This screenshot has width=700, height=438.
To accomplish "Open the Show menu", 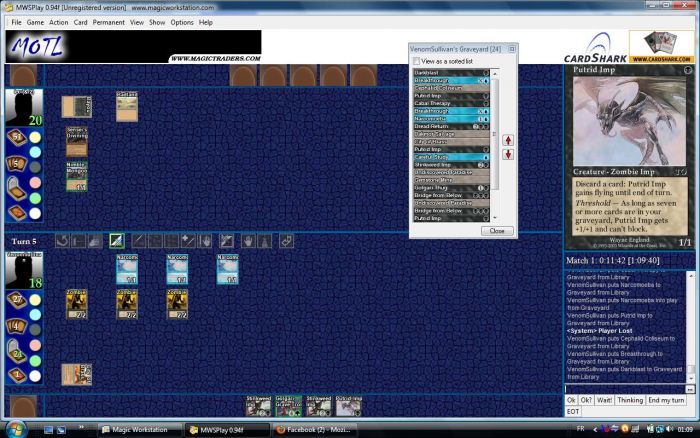I will pos(157,22).
